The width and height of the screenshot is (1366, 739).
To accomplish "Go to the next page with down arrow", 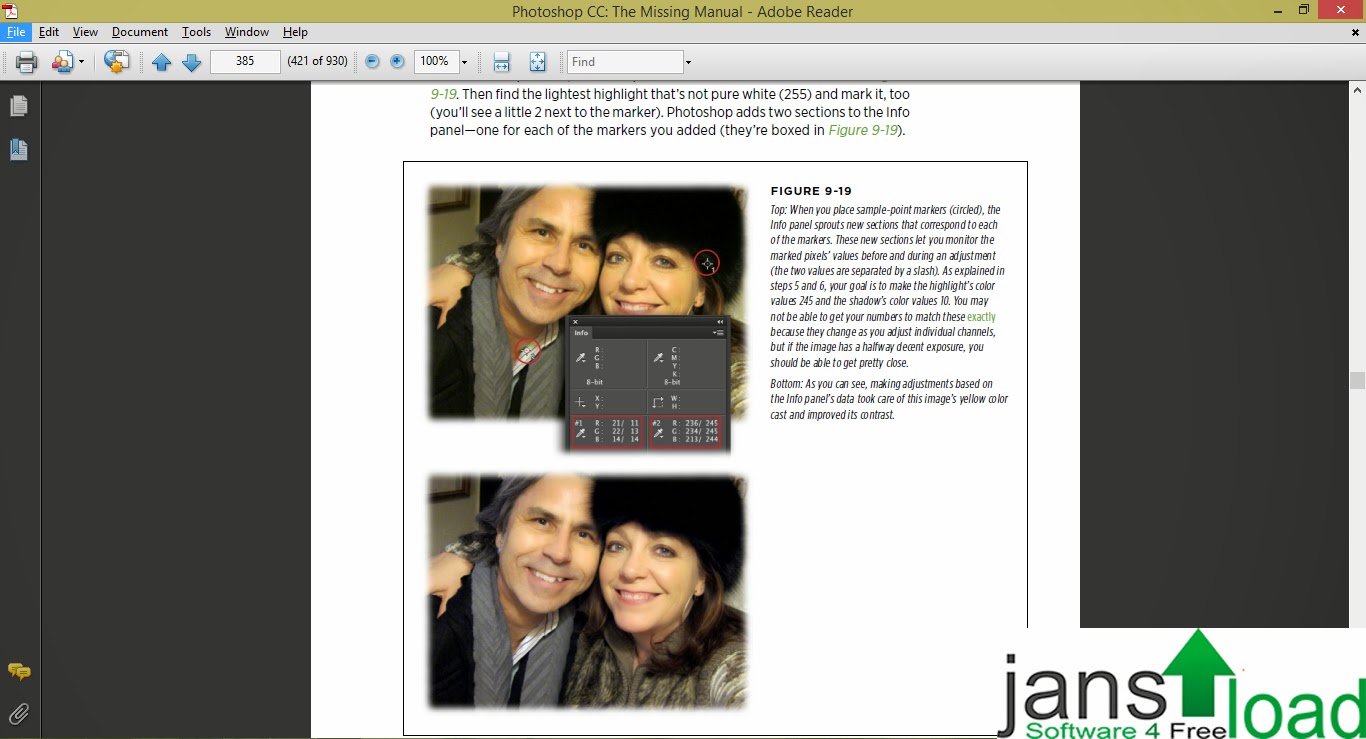I will click(x=192, y=62).
